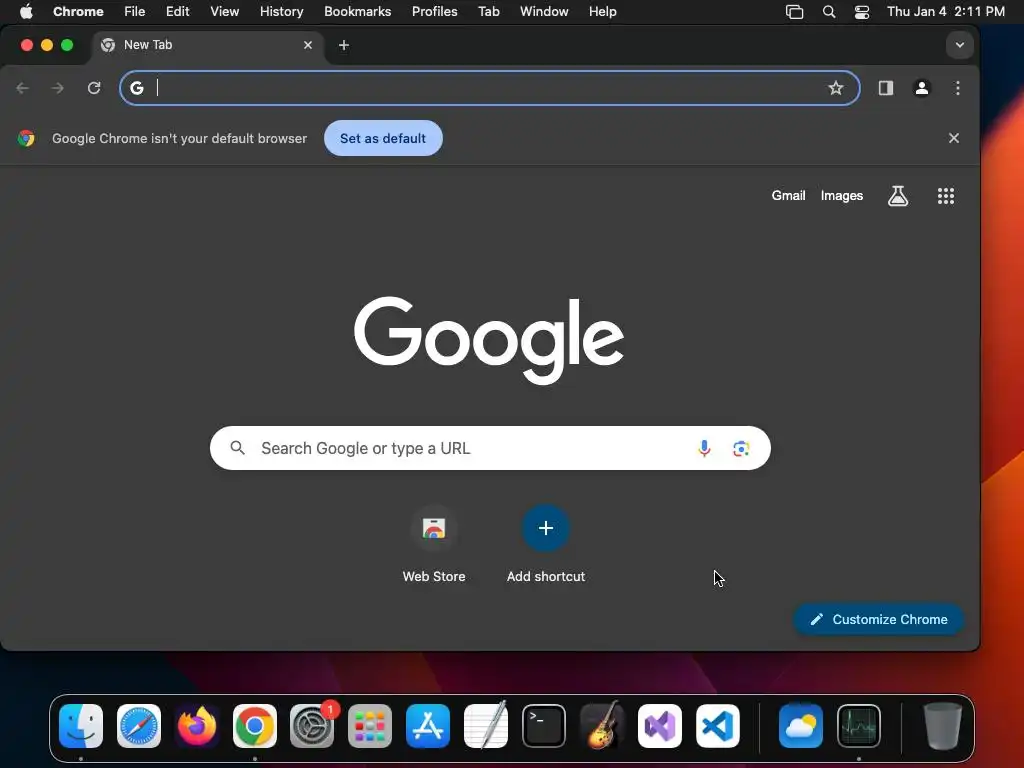Open the Apple menu
This screenshot has height=768, width=1024.
pos(26,11)
